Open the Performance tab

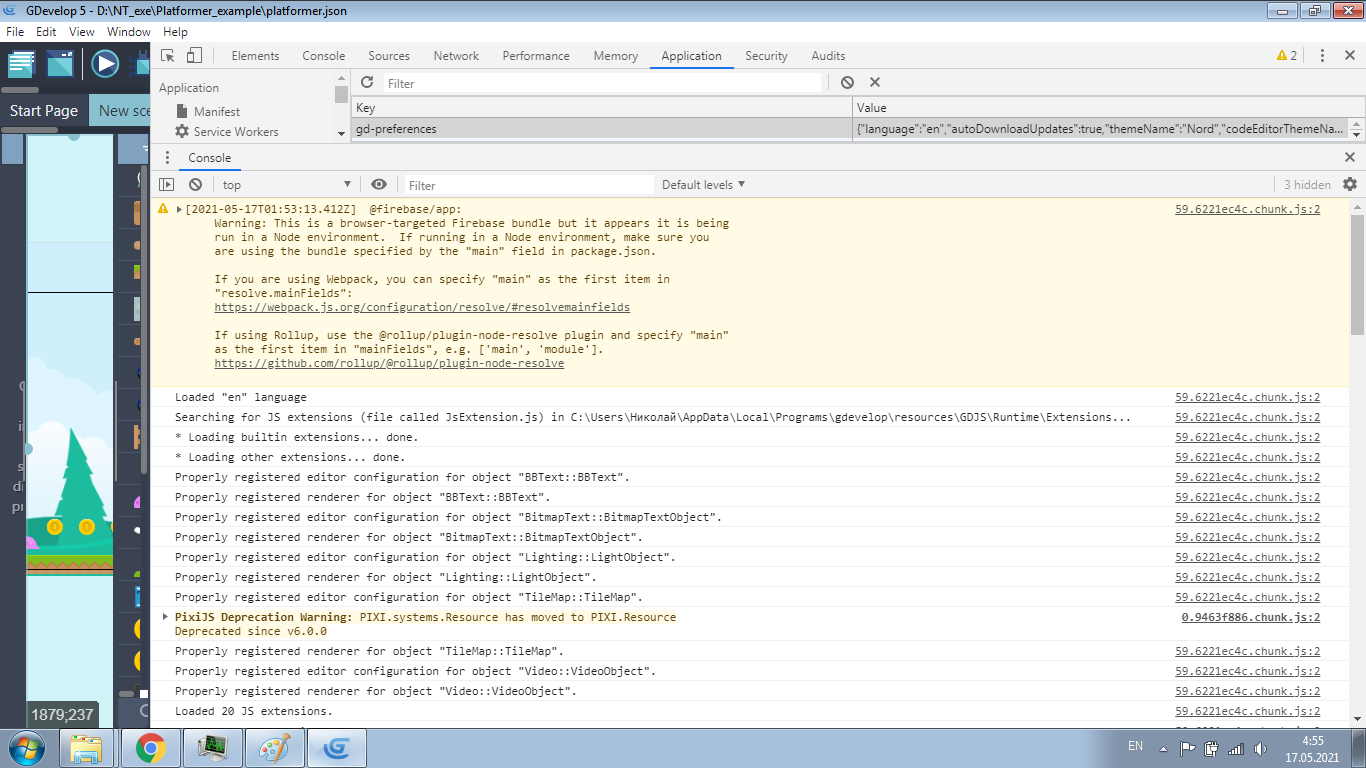[x=536, y=56]
